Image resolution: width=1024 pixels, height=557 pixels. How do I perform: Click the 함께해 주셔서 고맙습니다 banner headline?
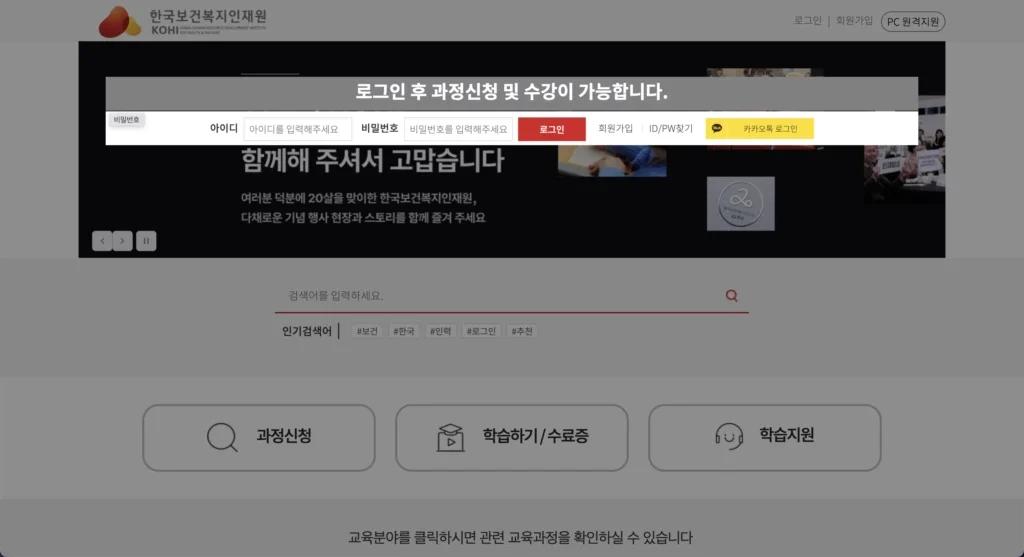pyautogui.click(x=372, y=161)
